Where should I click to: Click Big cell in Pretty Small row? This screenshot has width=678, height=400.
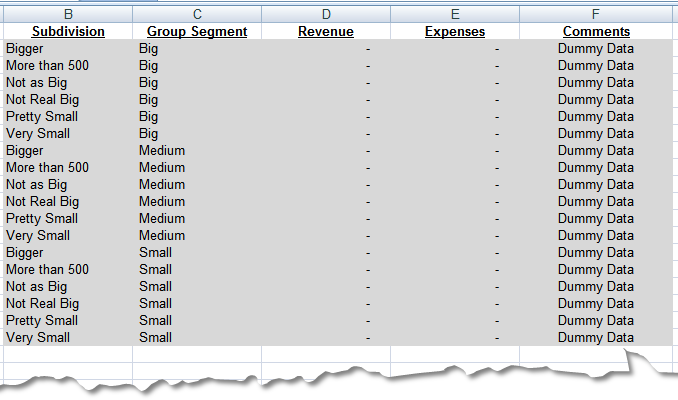197,116
